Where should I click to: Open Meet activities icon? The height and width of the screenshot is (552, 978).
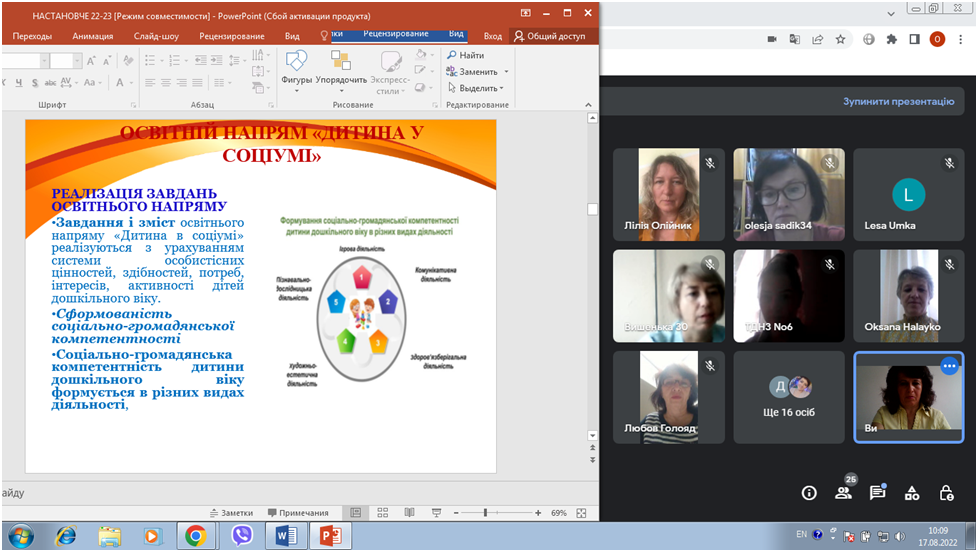pos(912,493)
